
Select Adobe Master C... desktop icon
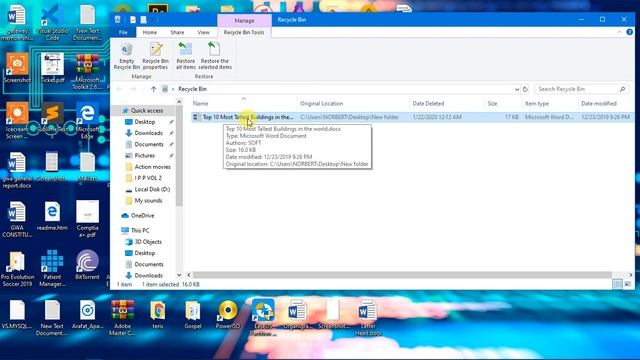122,318
